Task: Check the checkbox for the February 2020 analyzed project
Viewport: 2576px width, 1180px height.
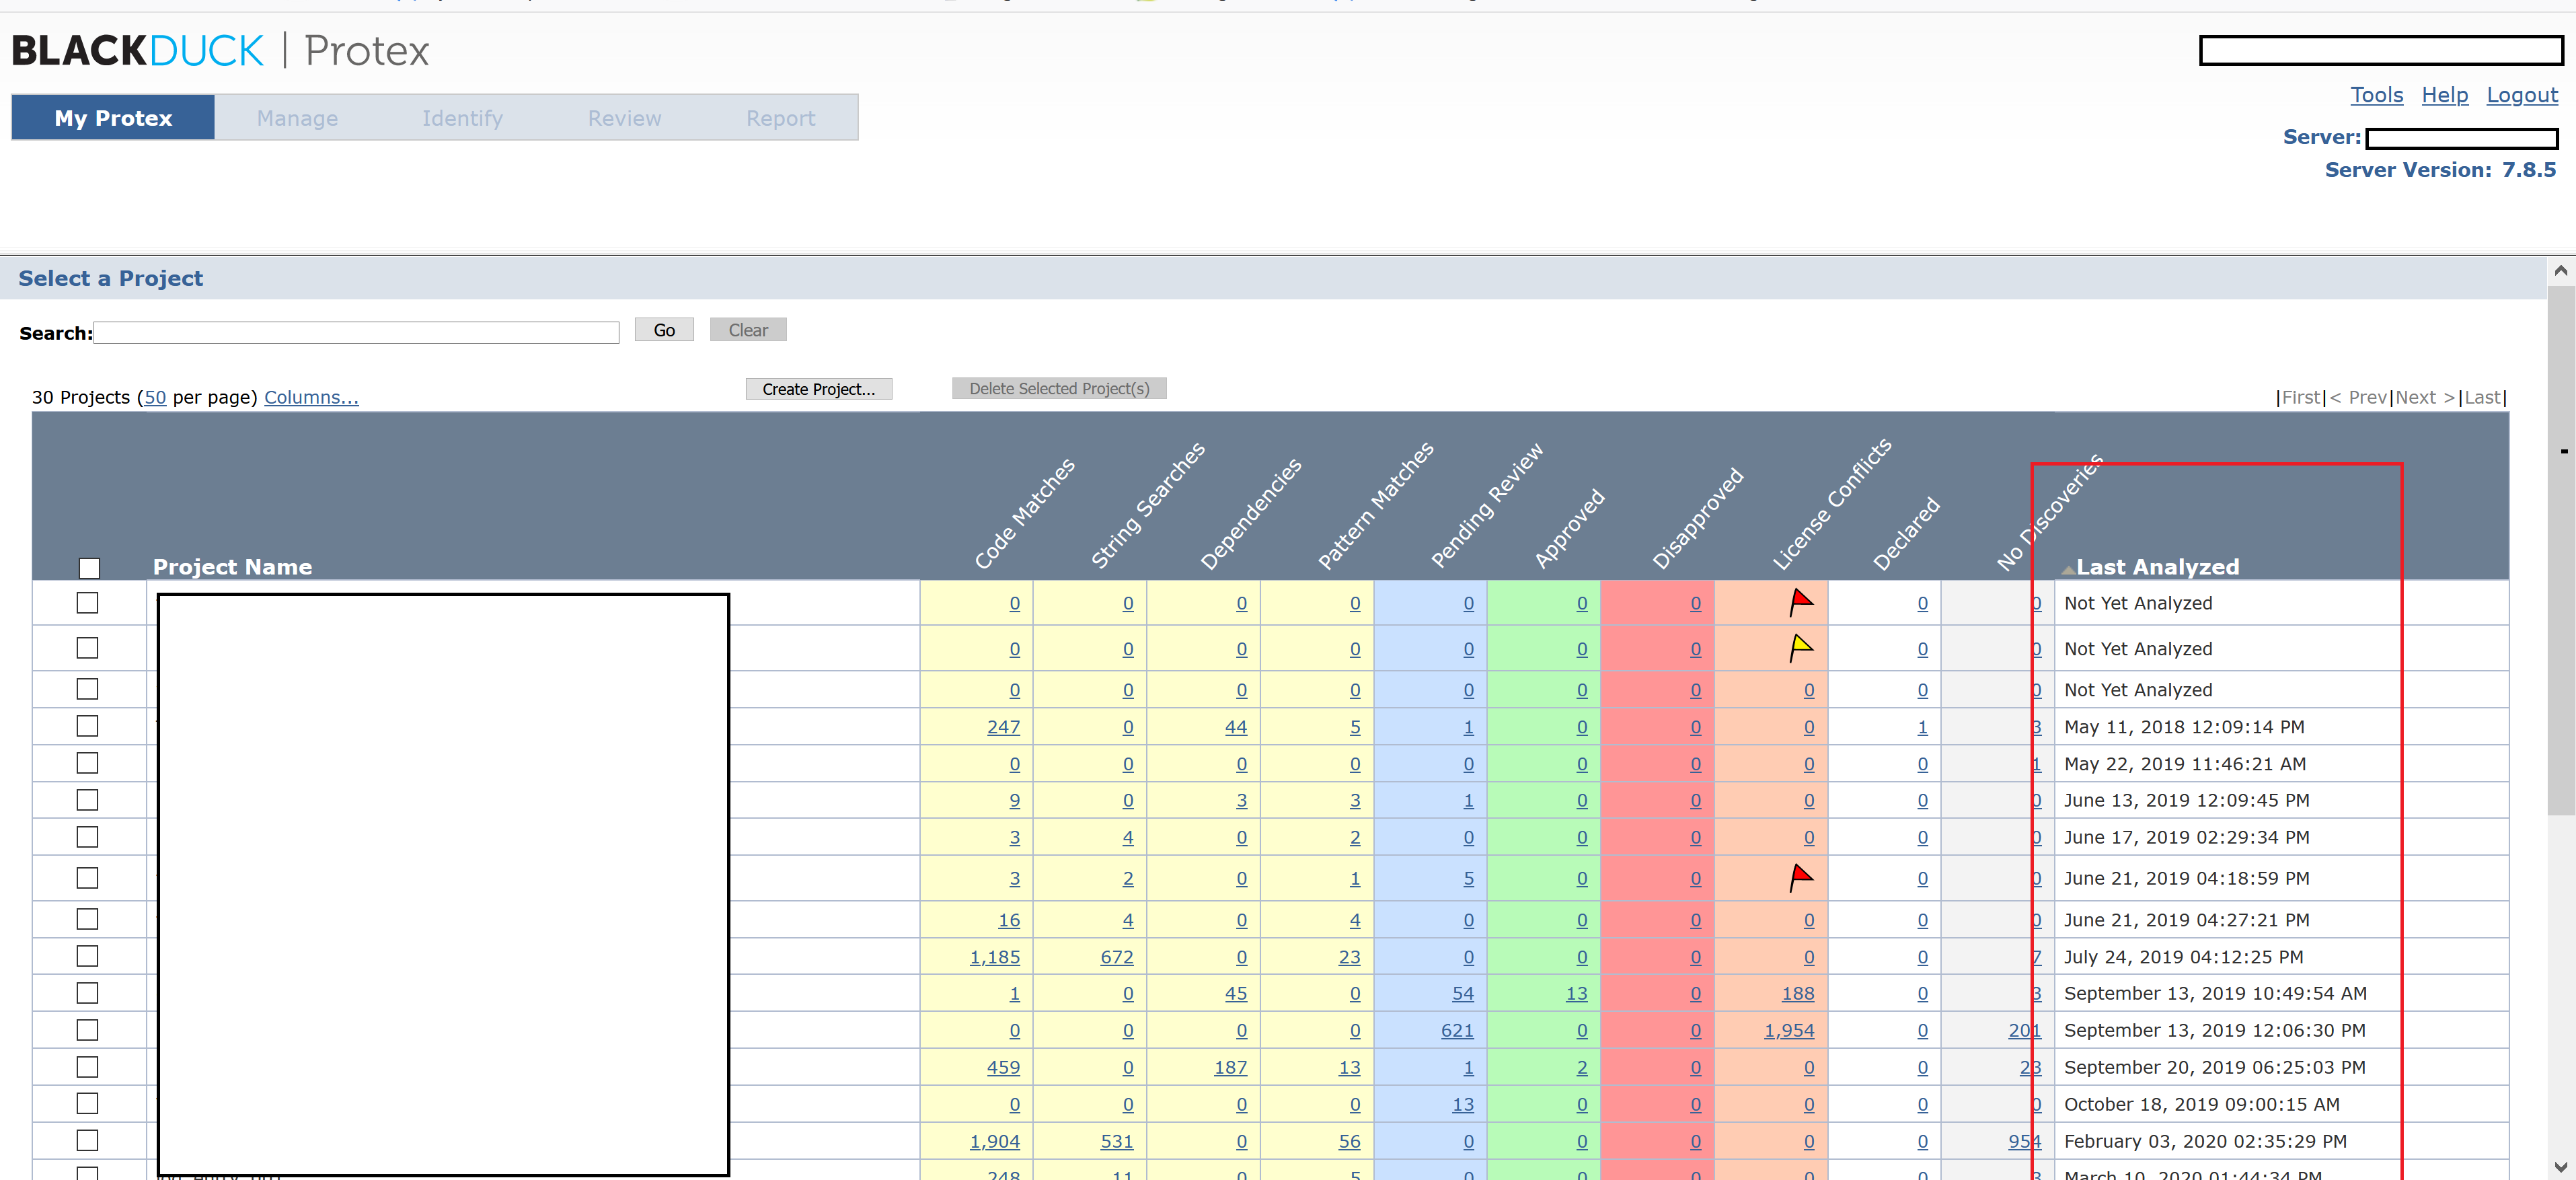Action: point(88,1140)
